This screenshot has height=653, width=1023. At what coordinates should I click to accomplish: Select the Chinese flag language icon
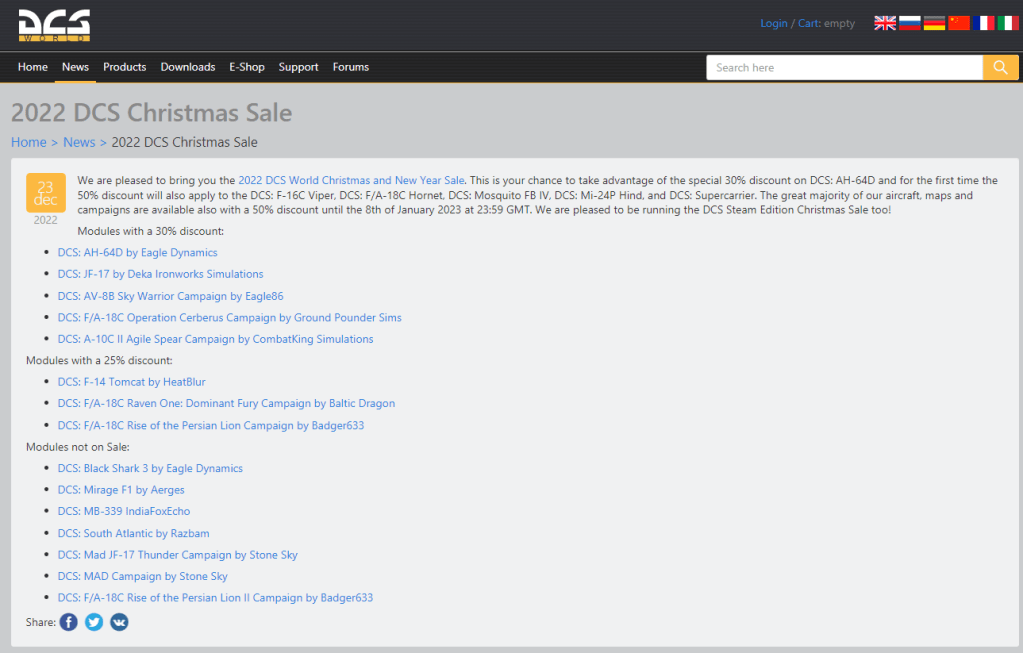[x=959, y=23]
